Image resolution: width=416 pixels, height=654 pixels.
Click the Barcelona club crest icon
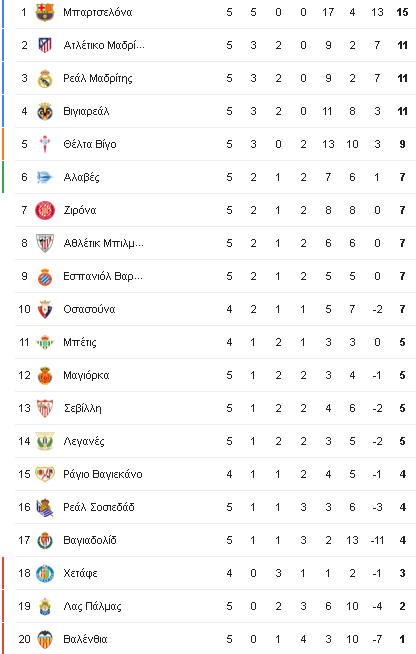click(x=45, y=12)
